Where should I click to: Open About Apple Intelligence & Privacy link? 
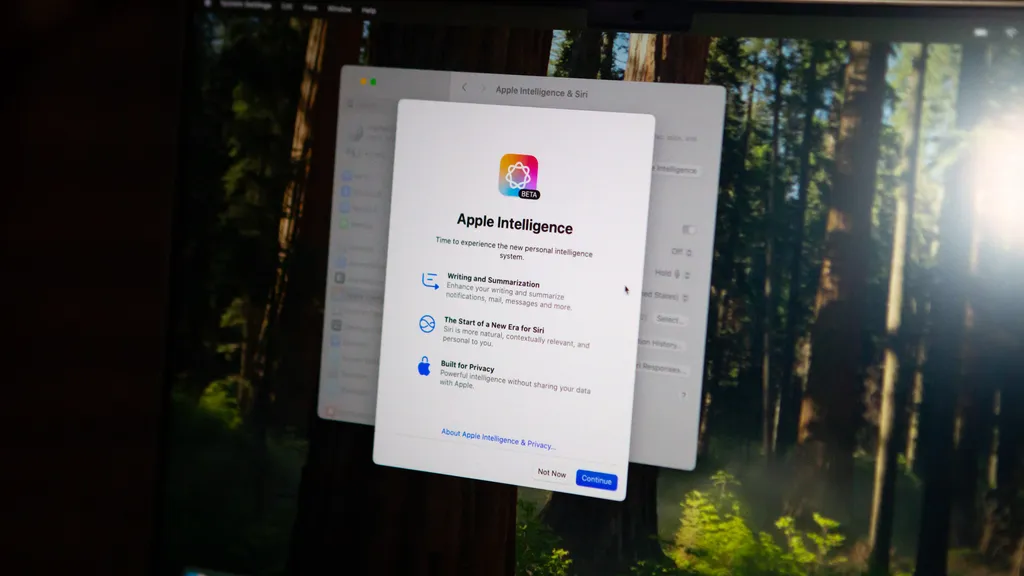(498, 438)
